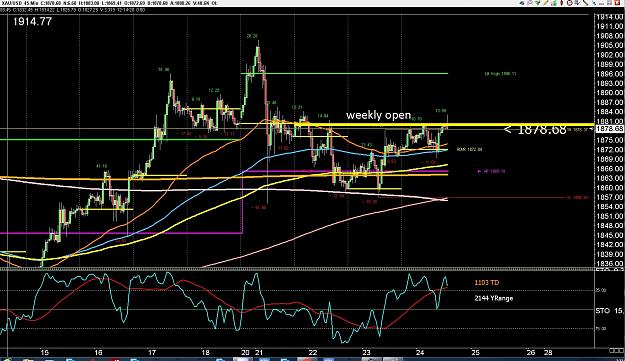The image size is (625, 361).
Task: Click the green bar chart icon in top toolbar
Action: 554,2
